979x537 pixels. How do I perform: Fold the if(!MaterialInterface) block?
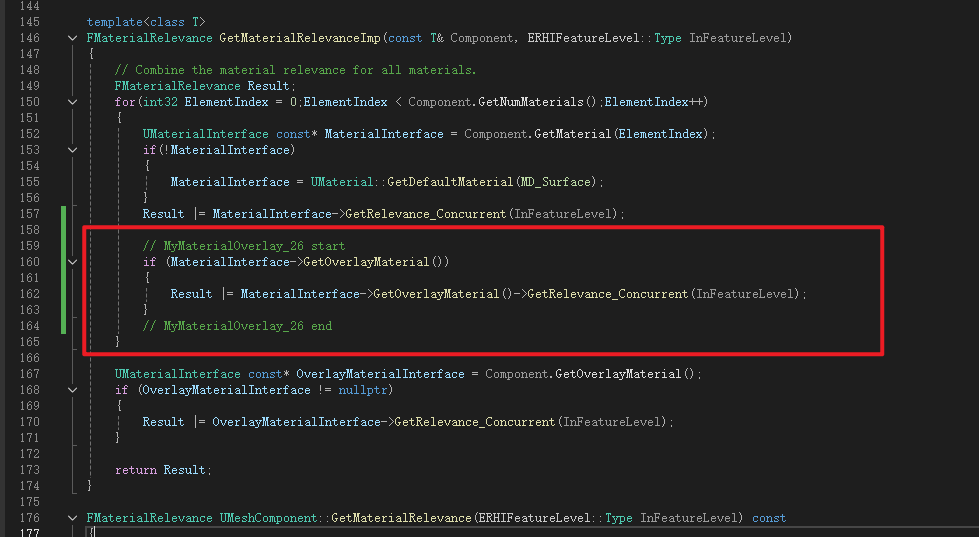[x=73, y=150]
